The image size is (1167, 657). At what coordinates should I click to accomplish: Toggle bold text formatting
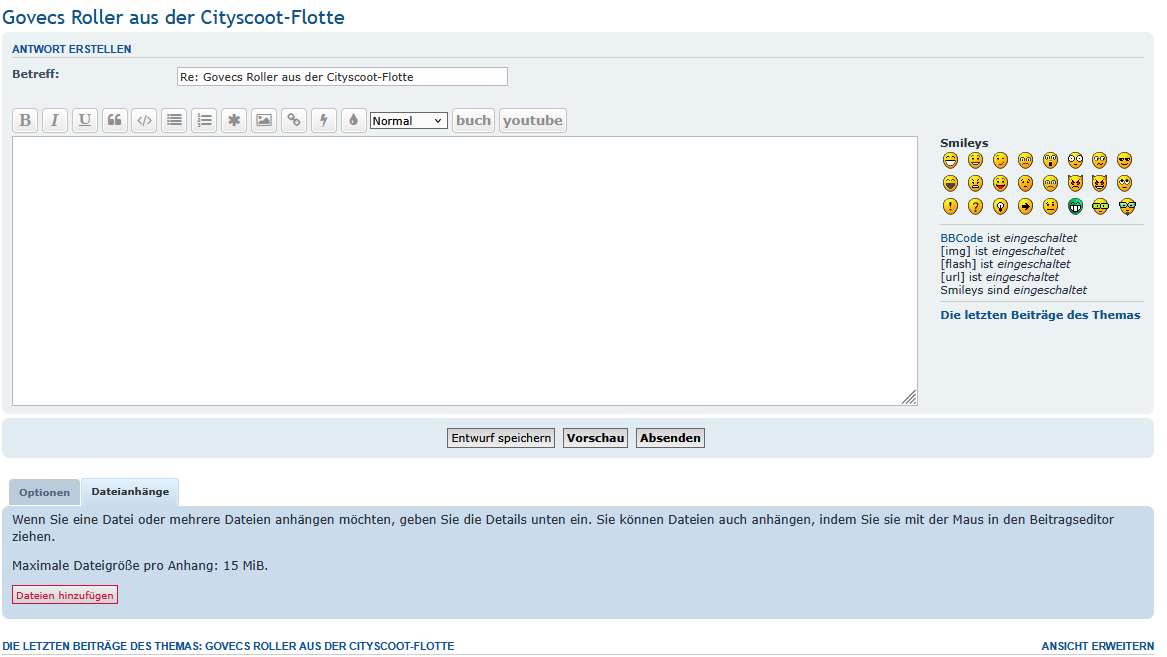point(25,121)
